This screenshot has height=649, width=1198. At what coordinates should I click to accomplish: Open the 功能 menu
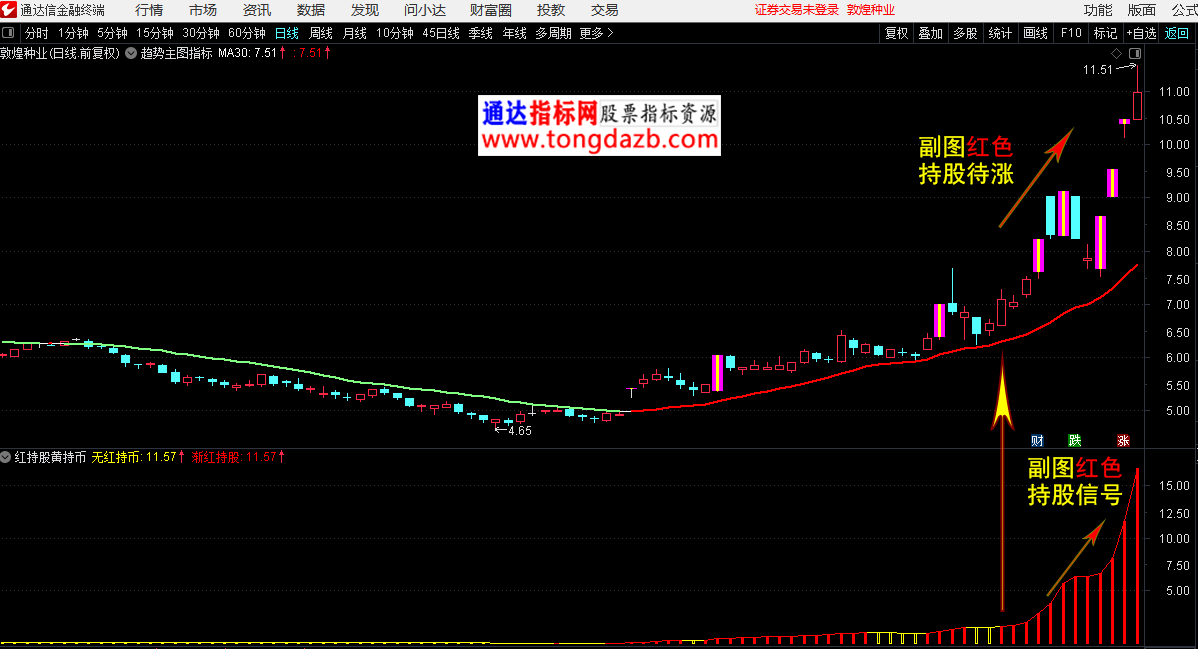(1098, 10)
